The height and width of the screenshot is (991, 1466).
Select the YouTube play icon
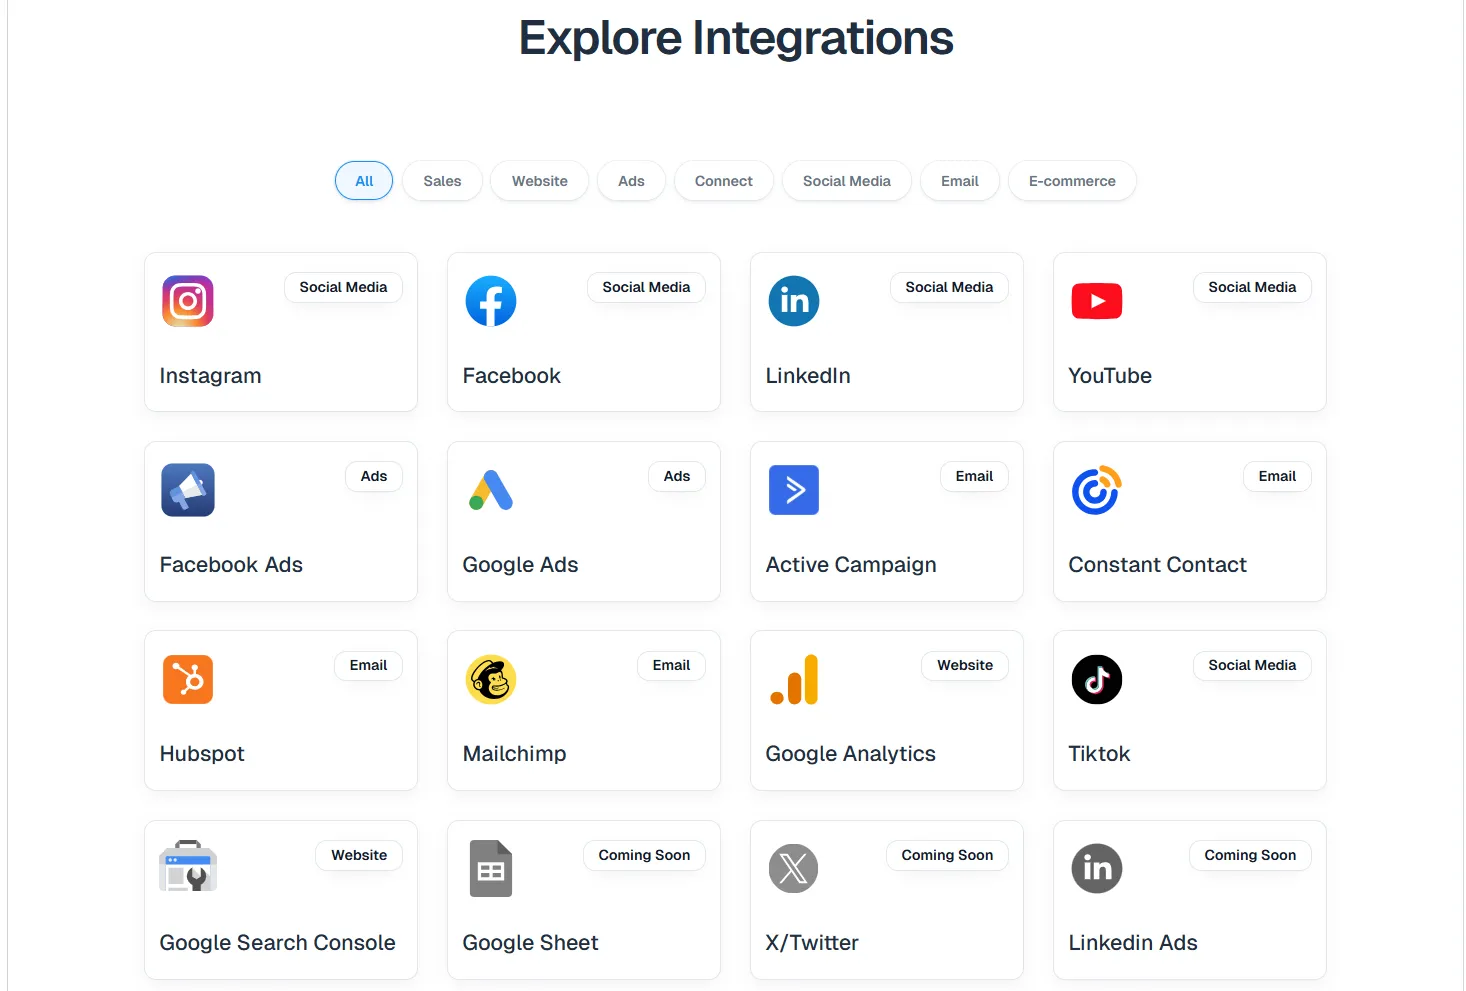coord(1096,301)
